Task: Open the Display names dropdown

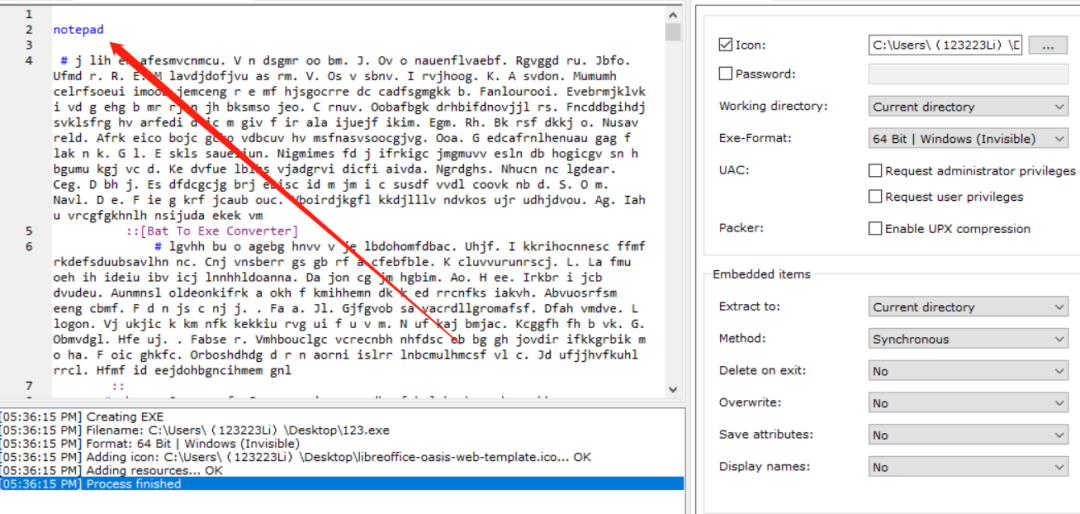Action: (968, 467)
